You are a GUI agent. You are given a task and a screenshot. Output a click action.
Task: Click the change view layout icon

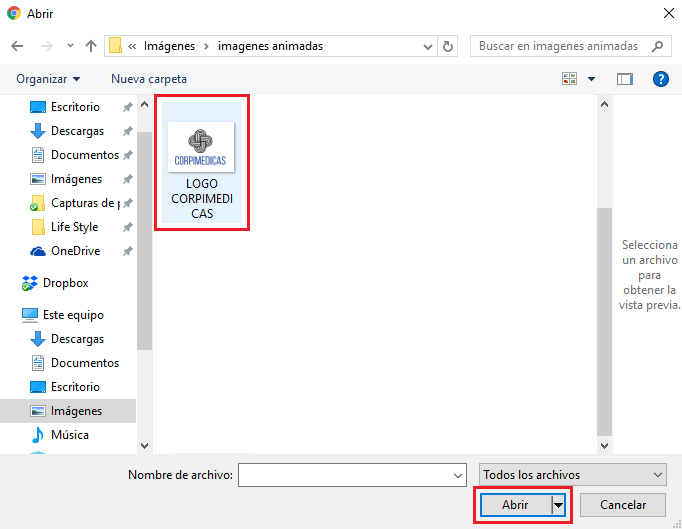[570, 78]
